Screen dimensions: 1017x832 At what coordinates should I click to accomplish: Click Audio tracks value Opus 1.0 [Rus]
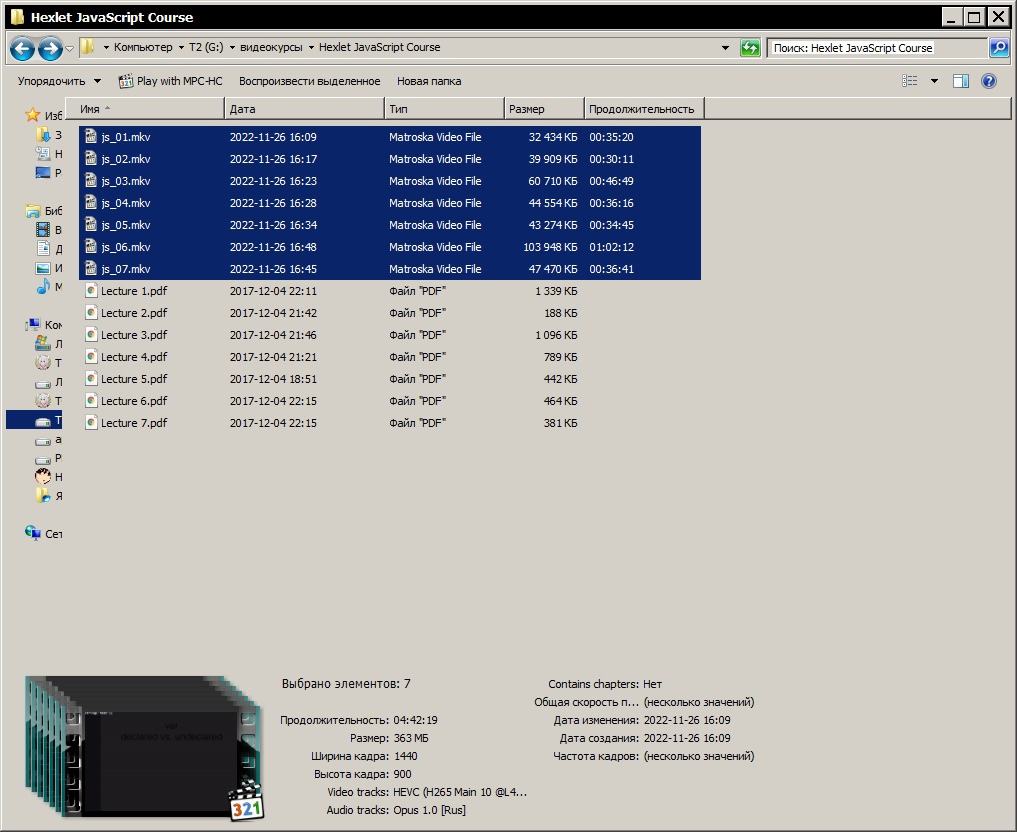(x=429, y=810)
